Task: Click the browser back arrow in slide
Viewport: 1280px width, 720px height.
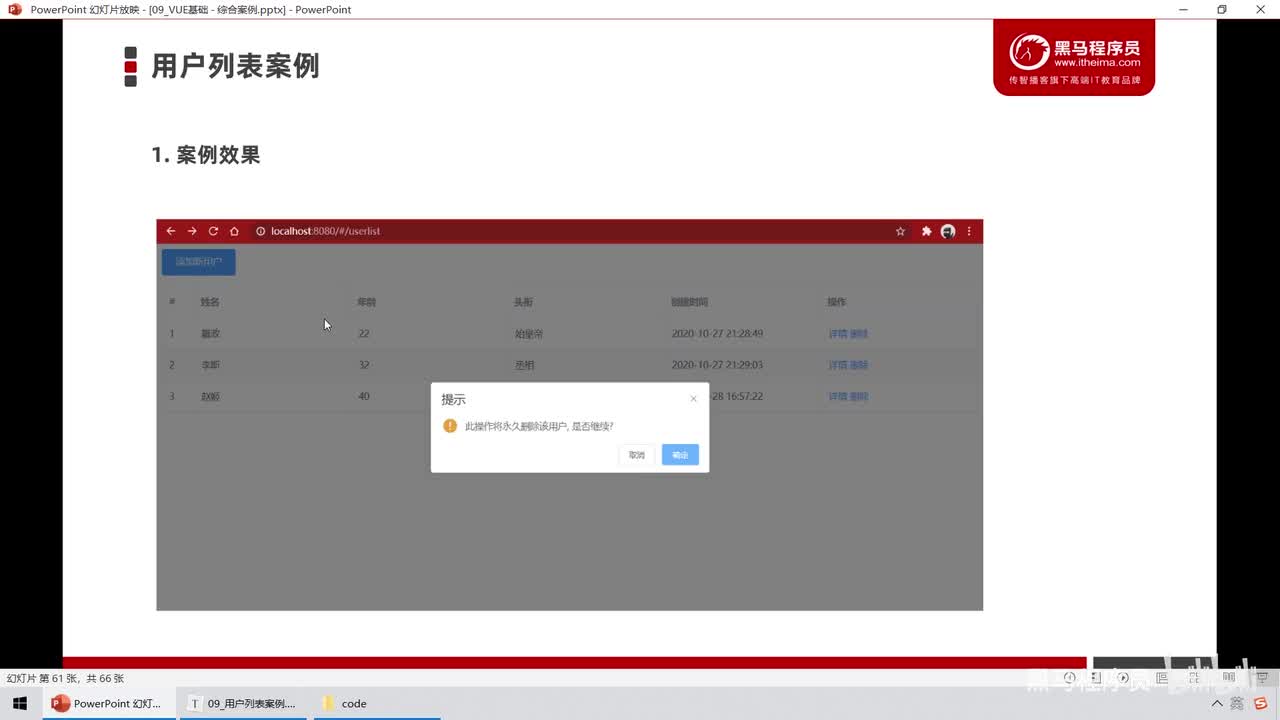Action: click(x=171, y=231)
